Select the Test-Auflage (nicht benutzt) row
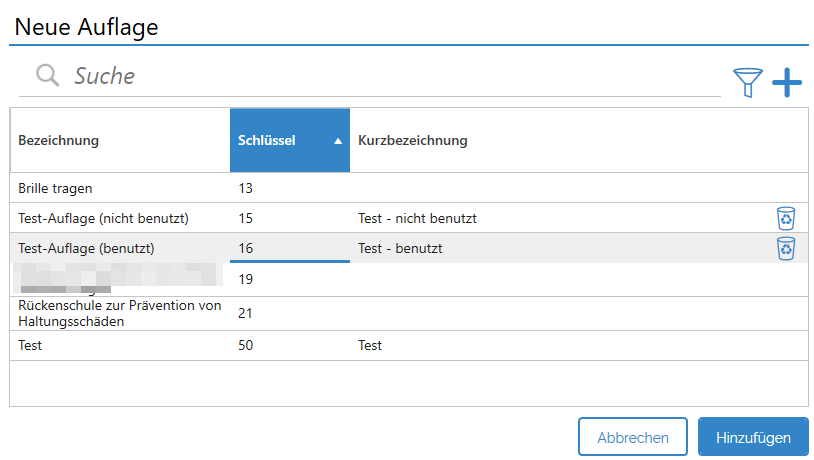The image size is (814, 460). [104, 218]
